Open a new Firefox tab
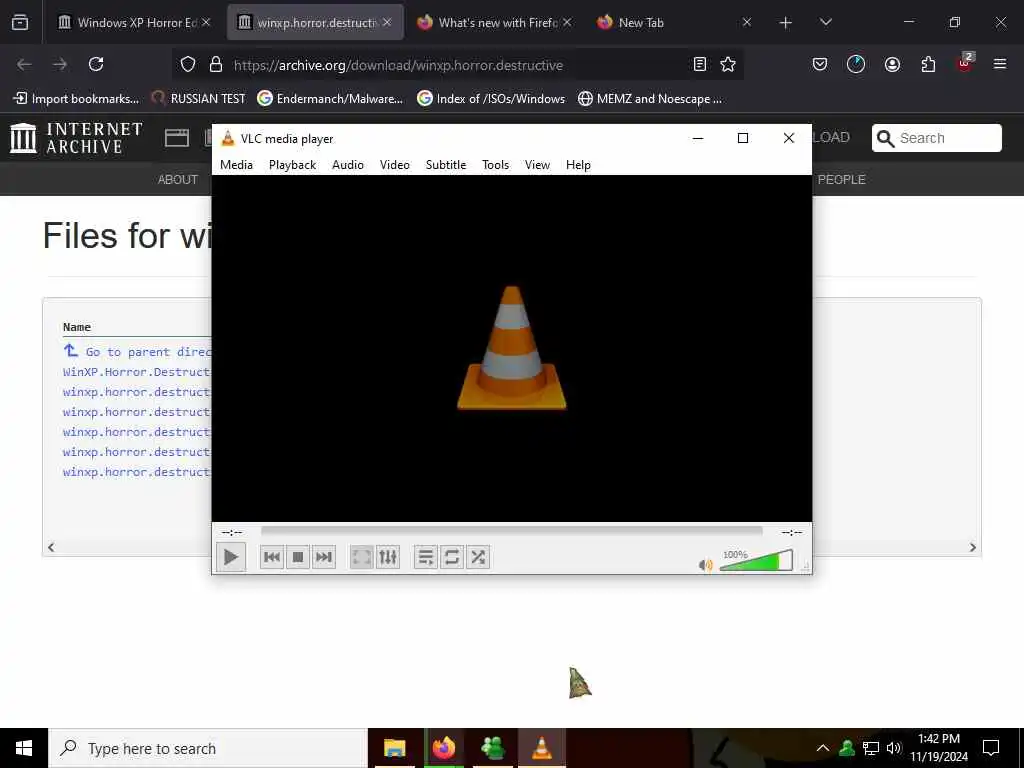1024x768 pixels. coord(786,22)
